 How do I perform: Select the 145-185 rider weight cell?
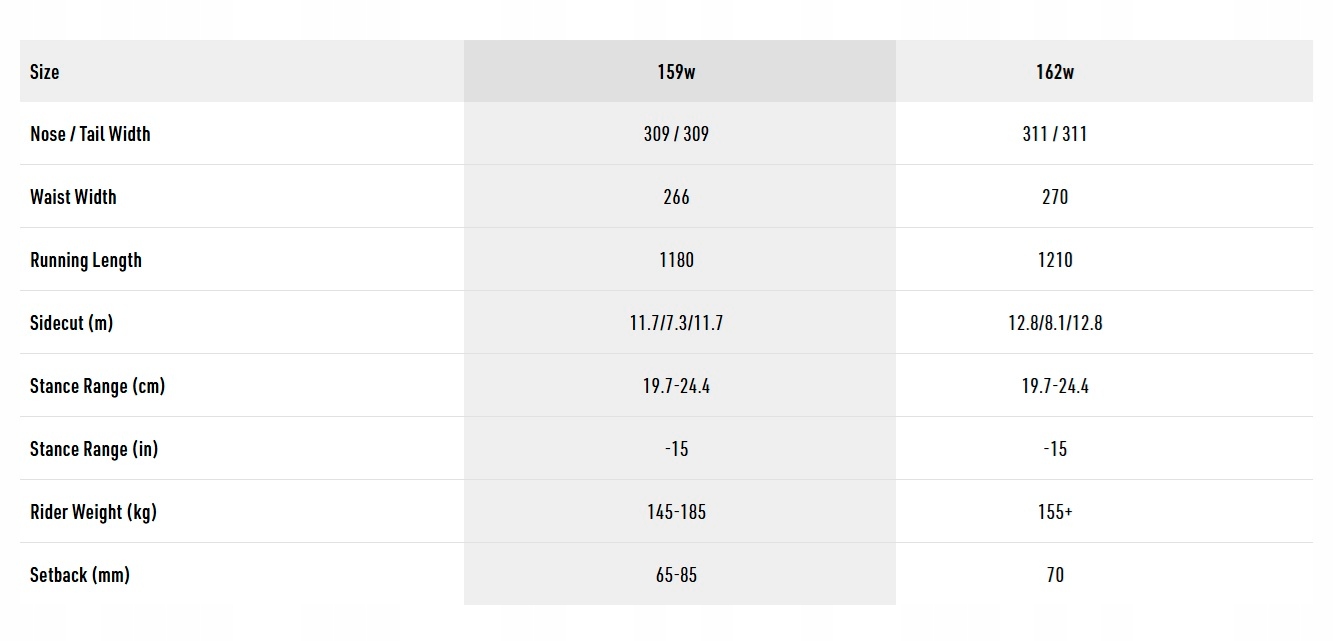pyautogui.click(x=677, y=512)
